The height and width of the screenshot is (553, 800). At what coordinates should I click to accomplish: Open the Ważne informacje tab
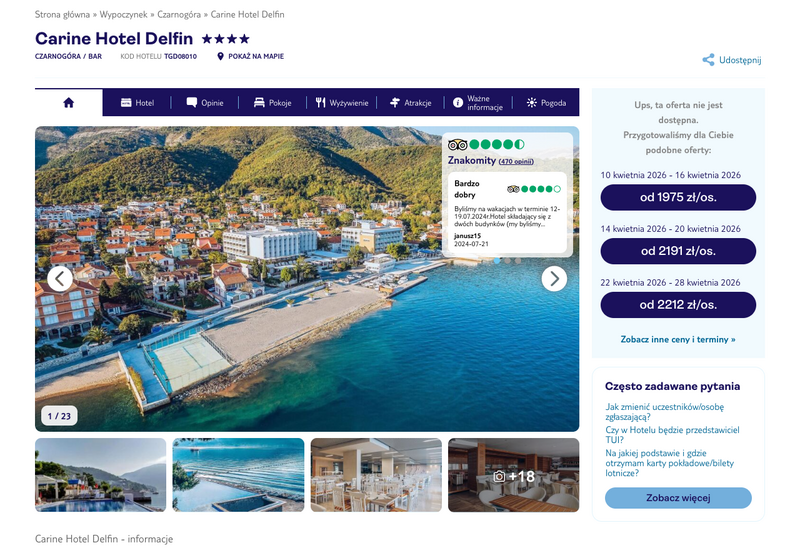tap(477, 103)
